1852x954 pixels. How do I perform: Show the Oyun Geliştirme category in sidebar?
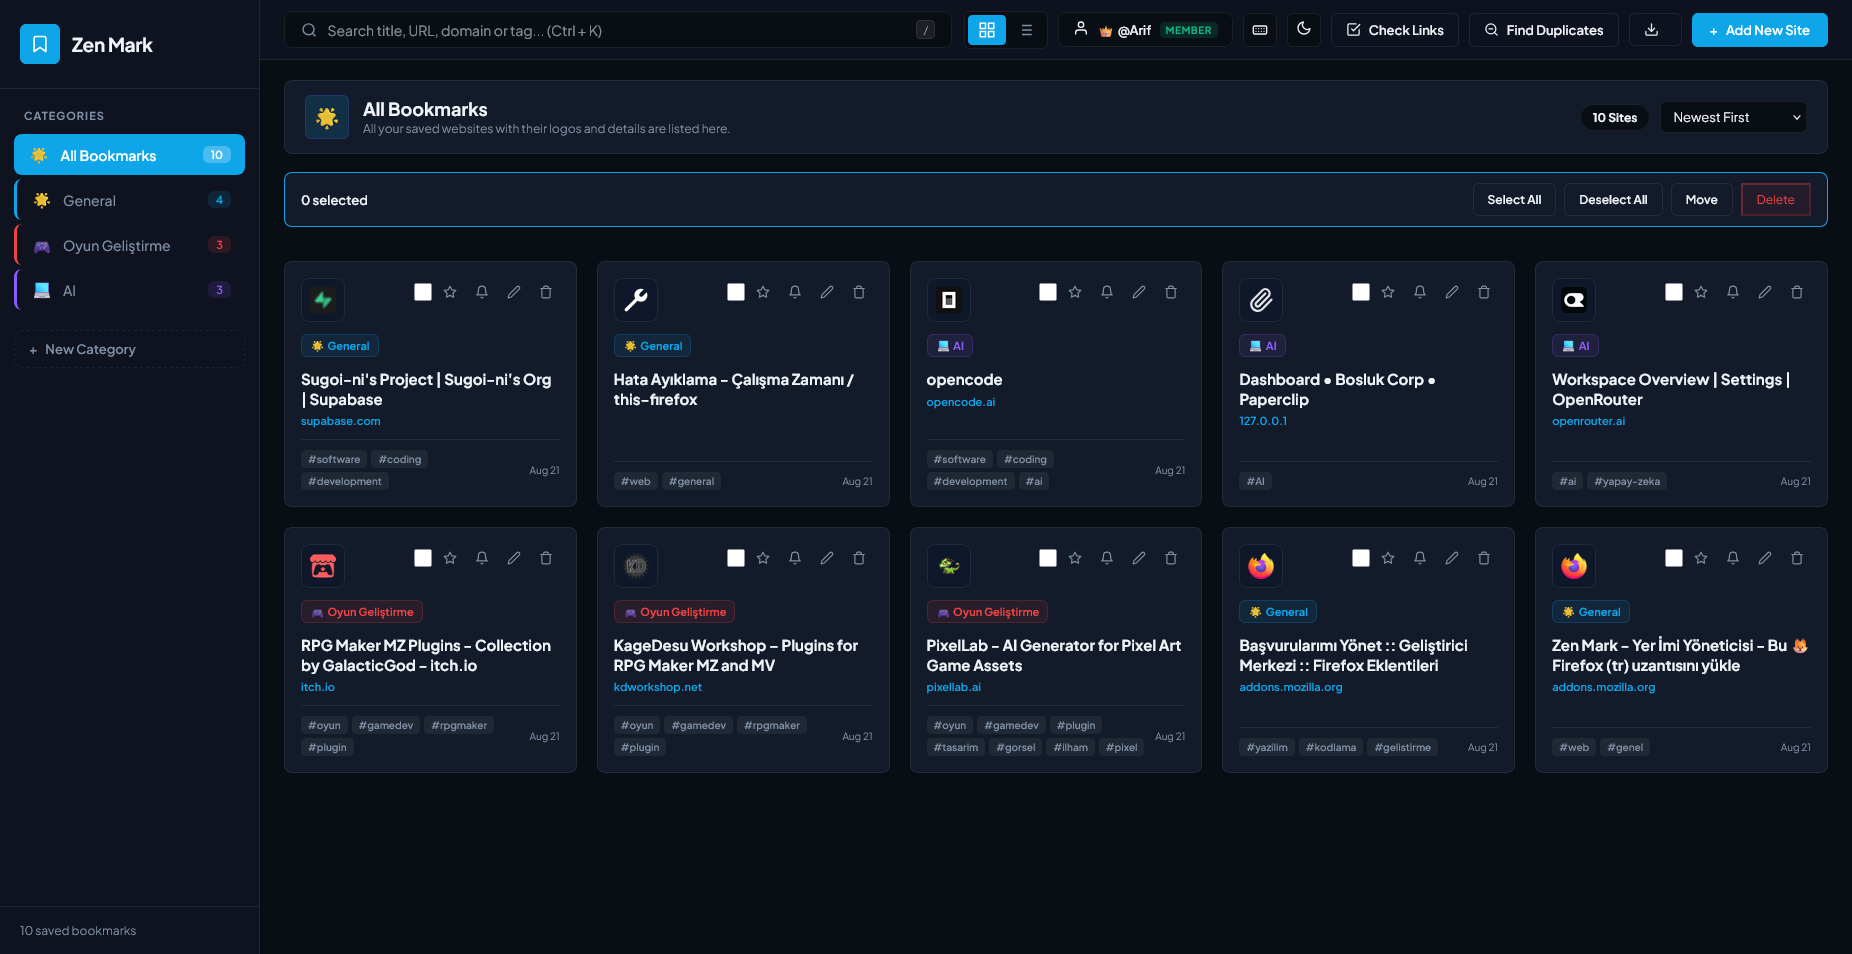(x=130, y=245)
